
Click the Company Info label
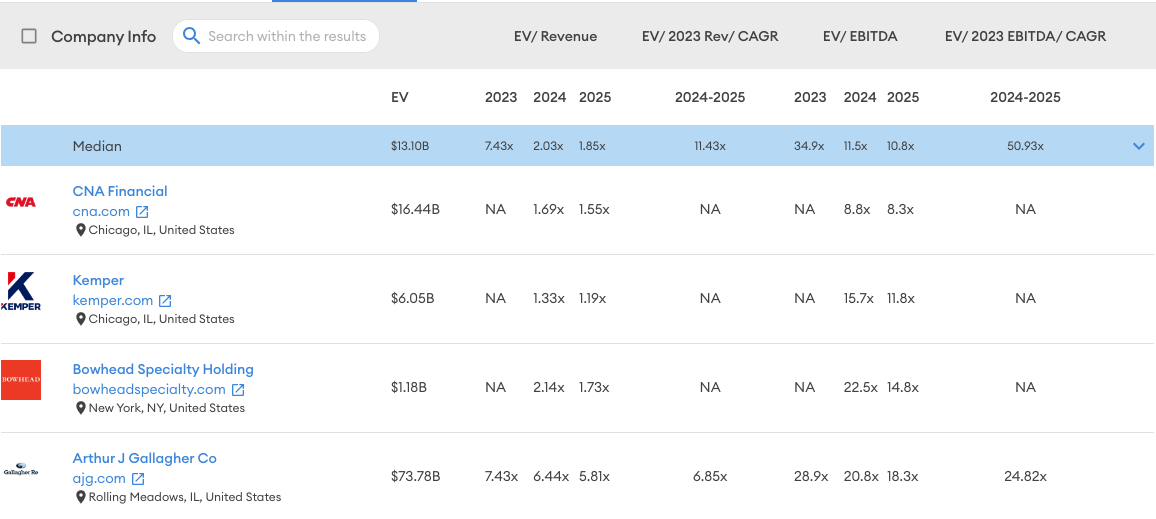[x=104, y=36]
